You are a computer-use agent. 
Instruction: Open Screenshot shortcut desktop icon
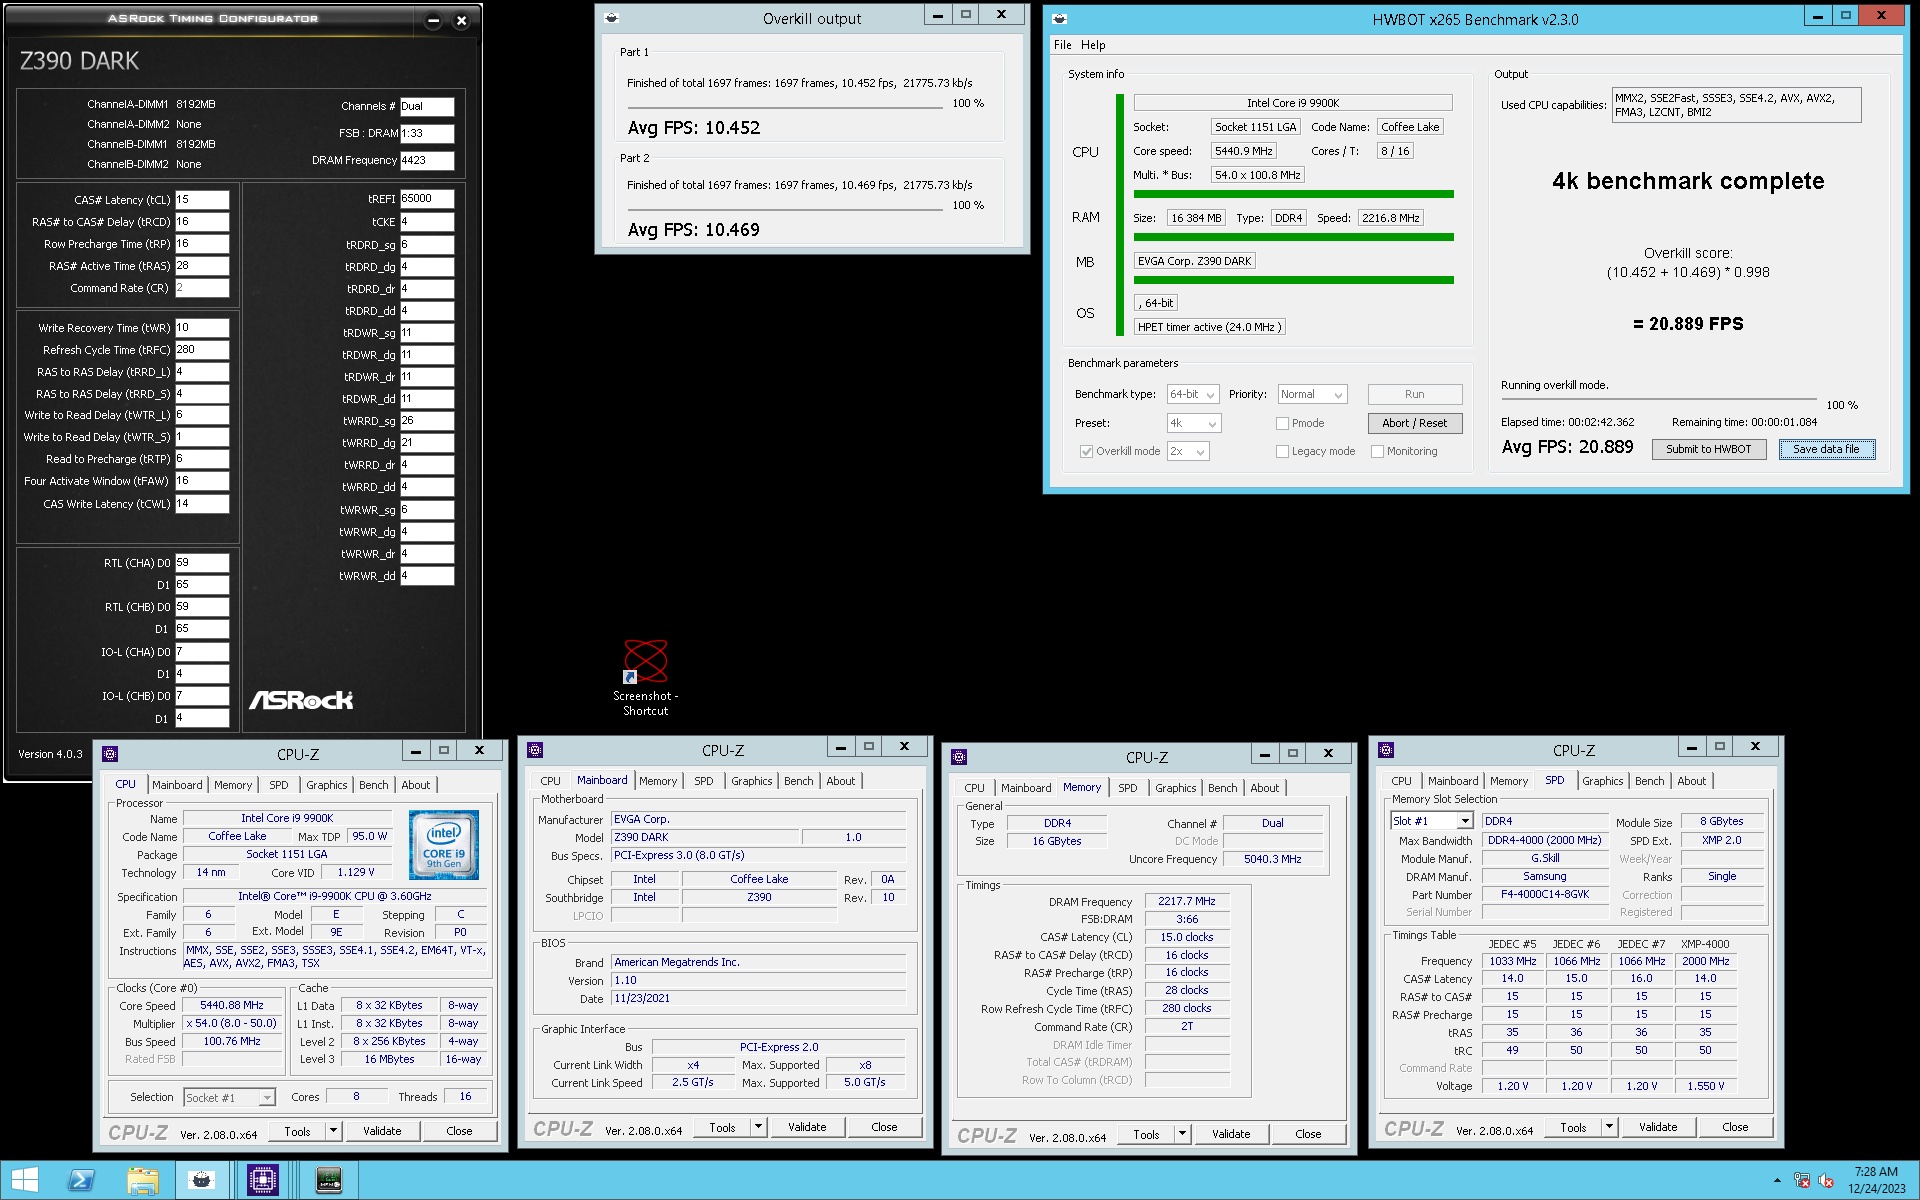pyautogui.click(x=646, y=678)
